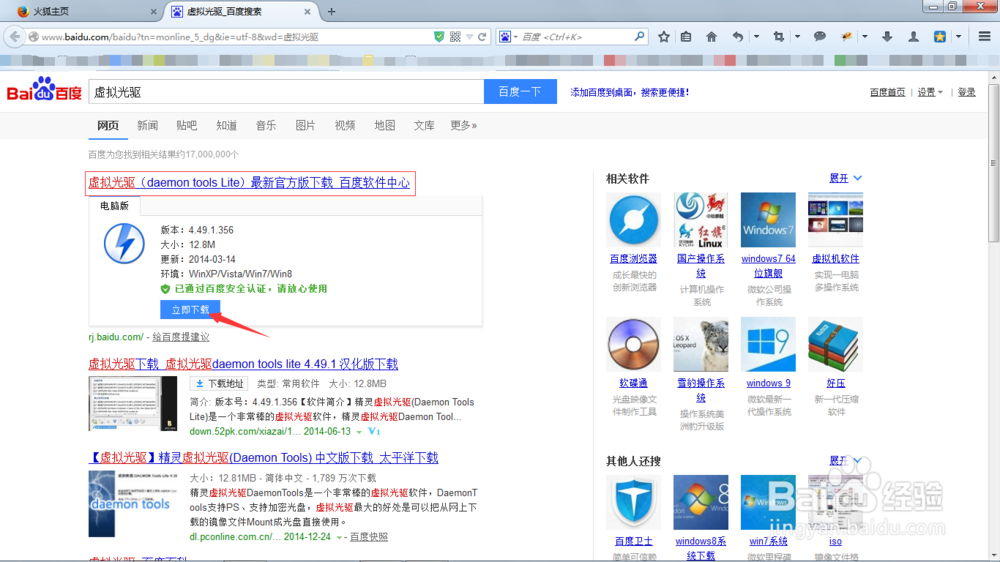Open the dropdown next to undo icon
The height and width of the screenshot is (562, 1000).
coord(756,37)
